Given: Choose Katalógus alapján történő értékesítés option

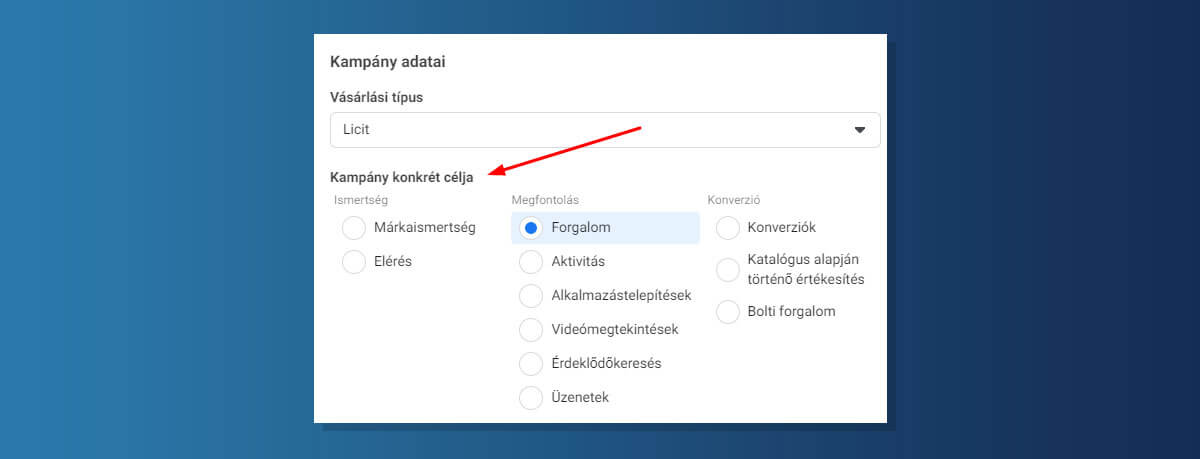Looking at the screenshot, I should pyautogui.click(x=728, y=270).
